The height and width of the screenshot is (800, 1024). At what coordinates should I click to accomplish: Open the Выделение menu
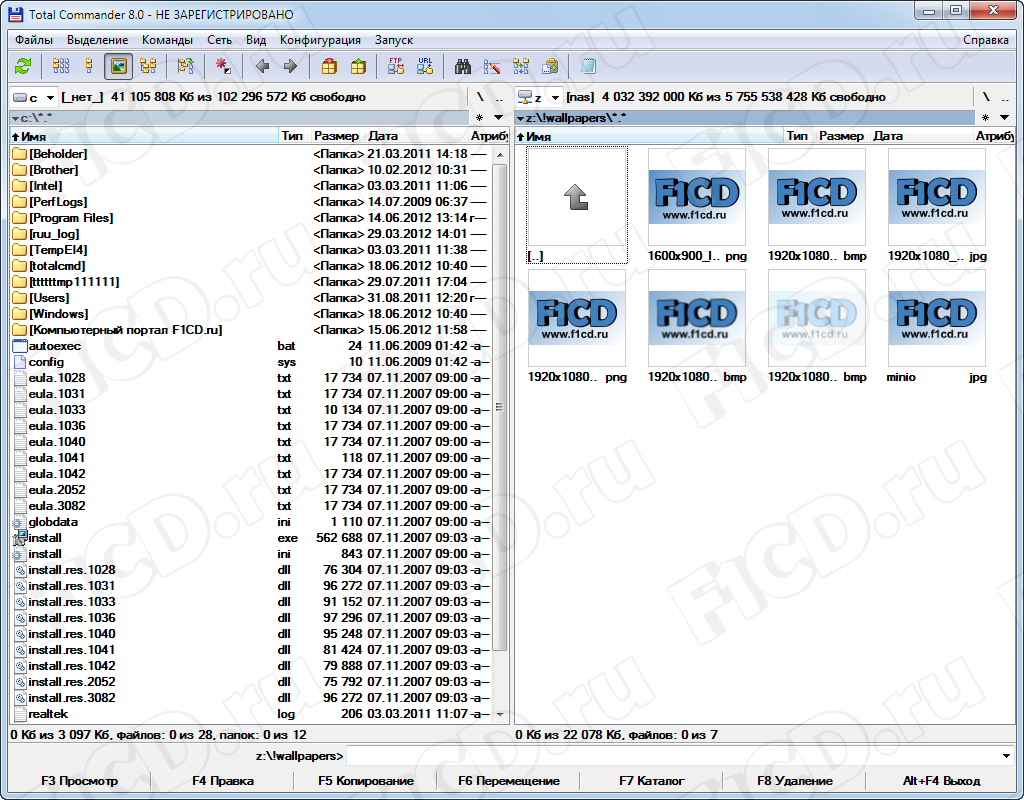click(97, 40)
